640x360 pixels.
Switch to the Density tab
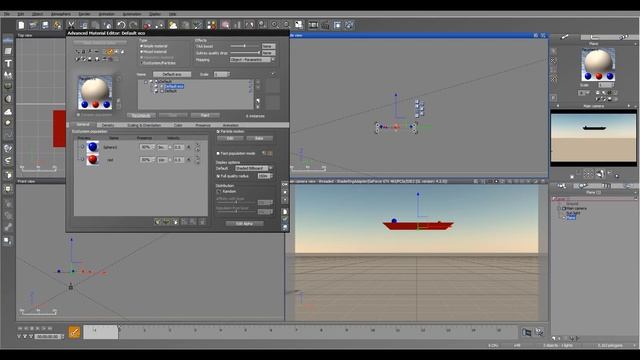(108, 125)
